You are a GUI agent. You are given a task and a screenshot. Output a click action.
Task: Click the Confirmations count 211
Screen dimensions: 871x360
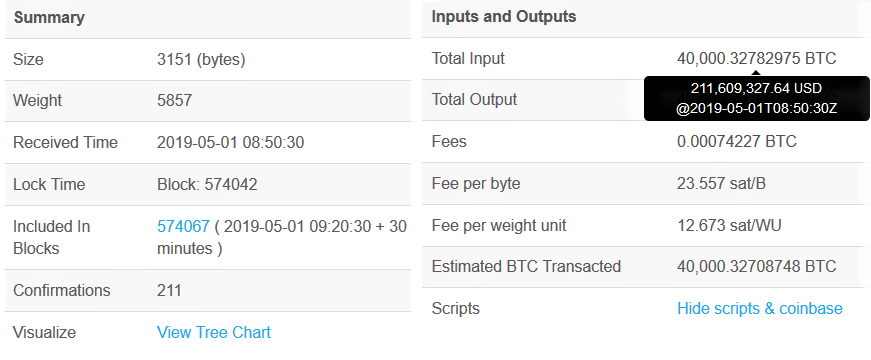(x=169, y=290)
